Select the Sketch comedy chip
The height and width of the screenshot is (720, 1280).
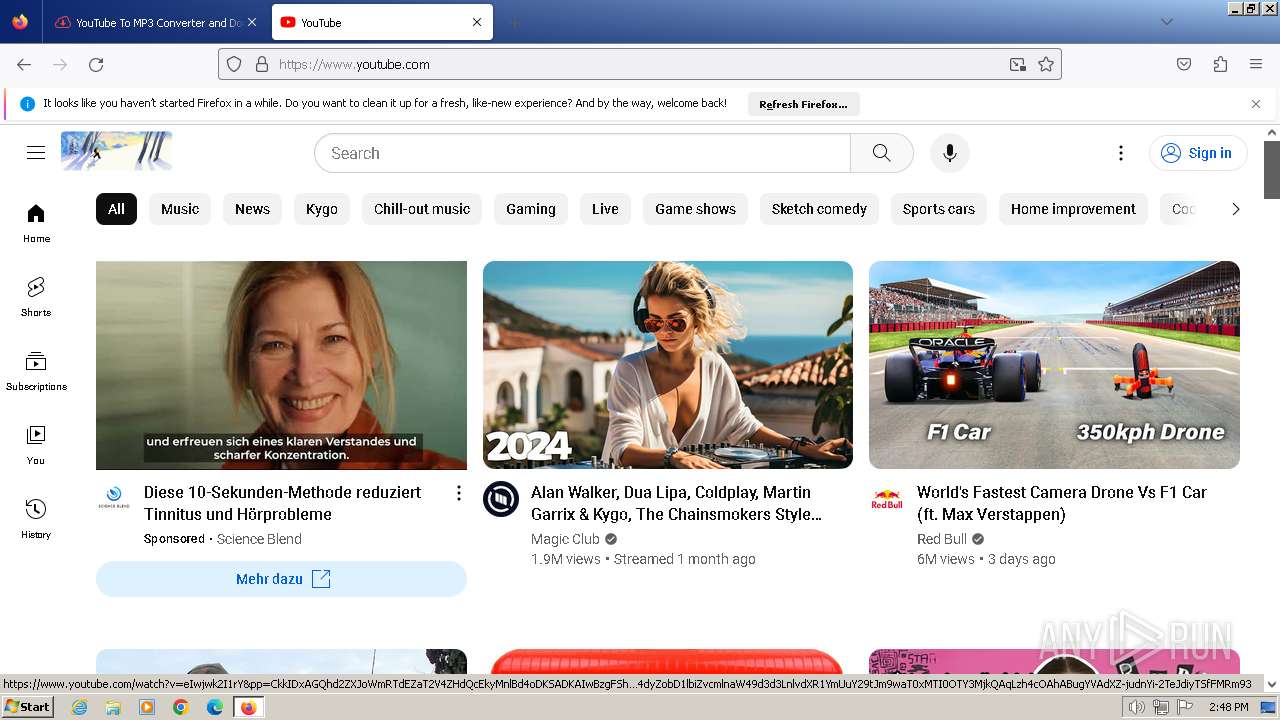(819, 209)
